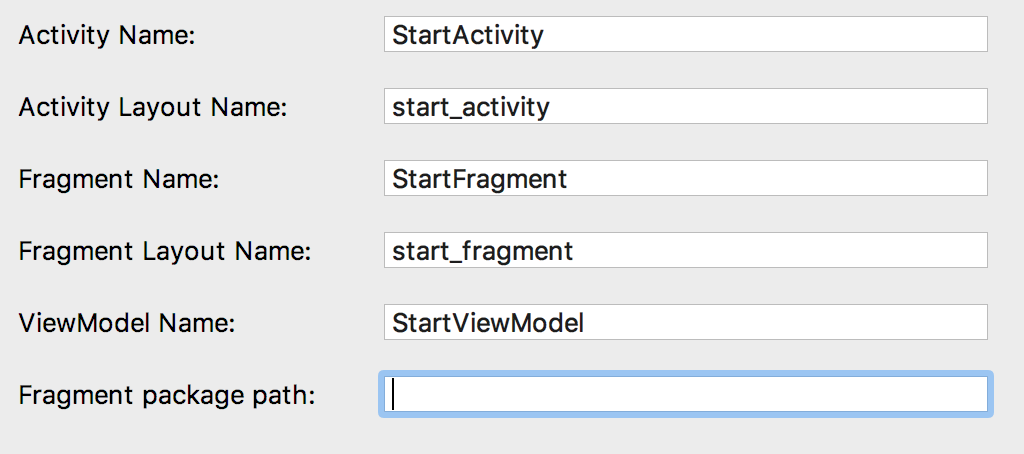Click the empty Fragment package path field
The height and width of the screenshot is (454, 1024).
pos(686,394)
